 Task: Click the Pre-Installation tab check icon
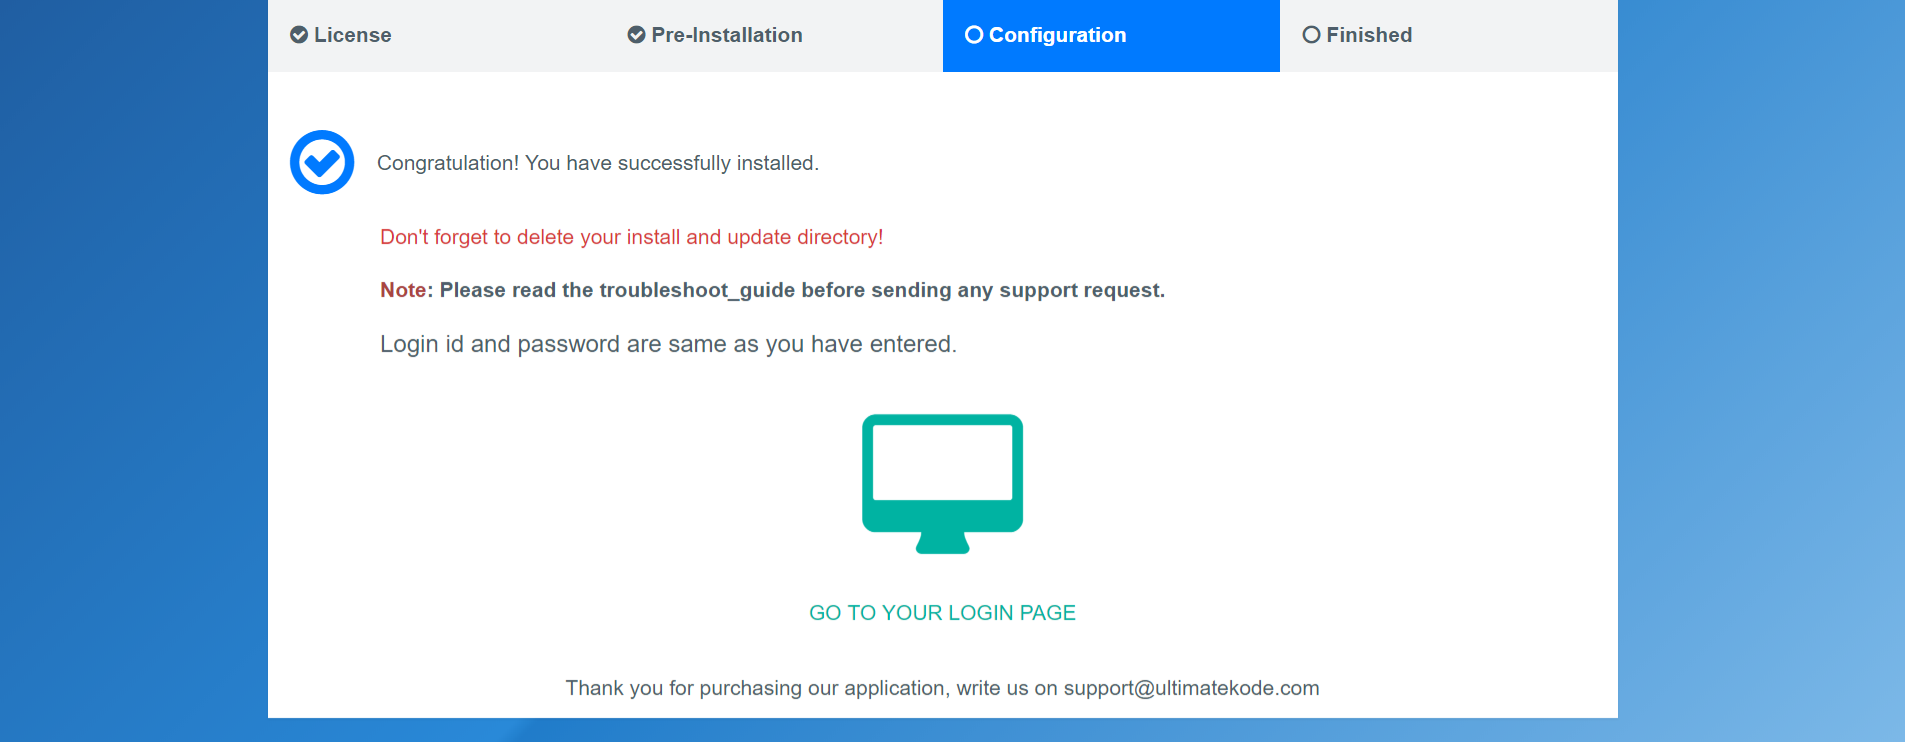[636, 35]
